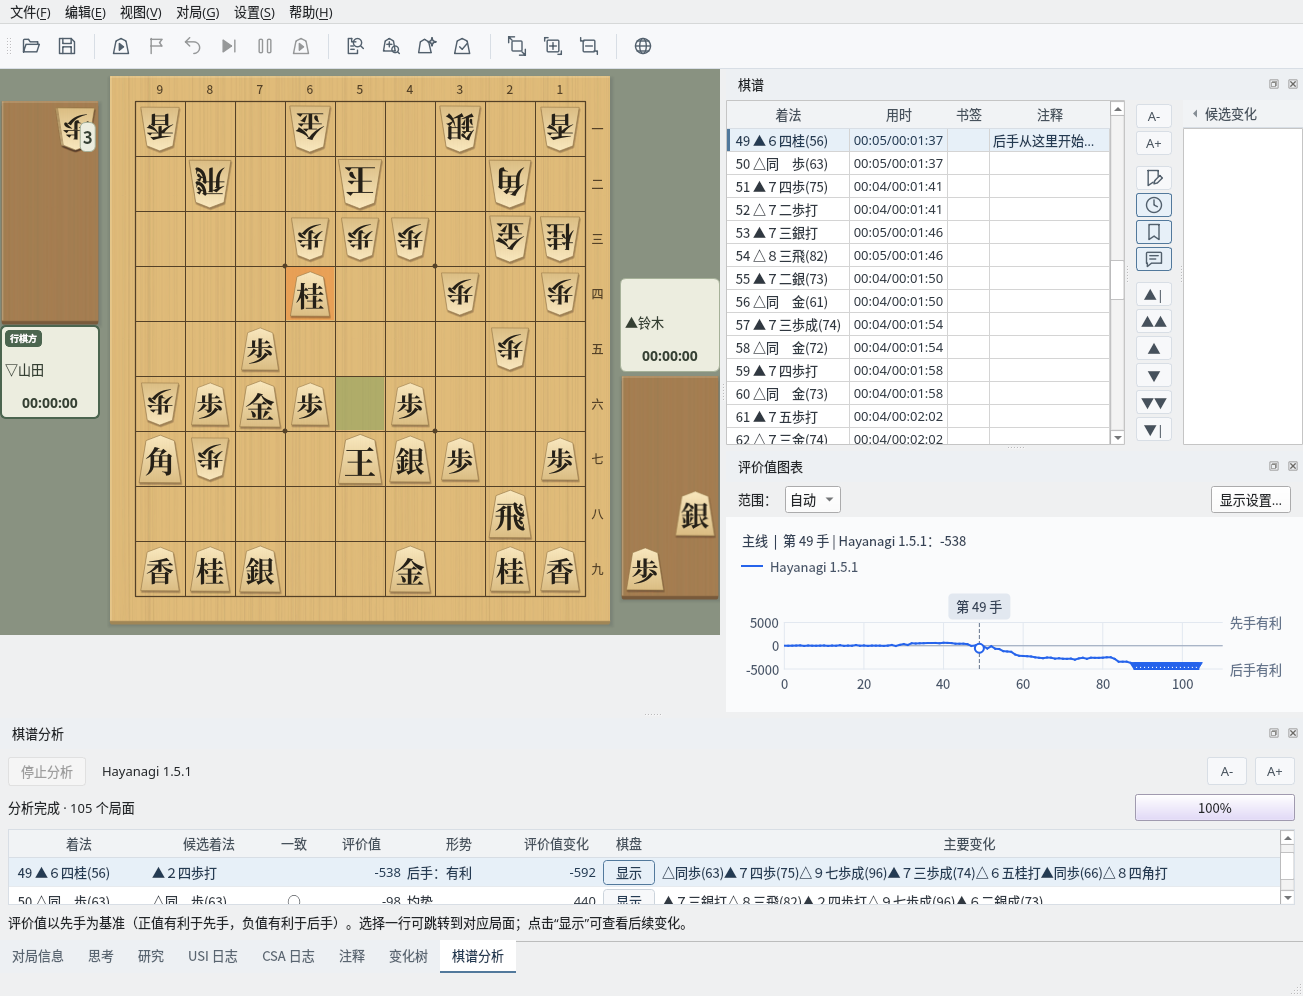Click the move 49 marker on evaluation chart
1303x996 pixels.
click(x=979, y=648)
